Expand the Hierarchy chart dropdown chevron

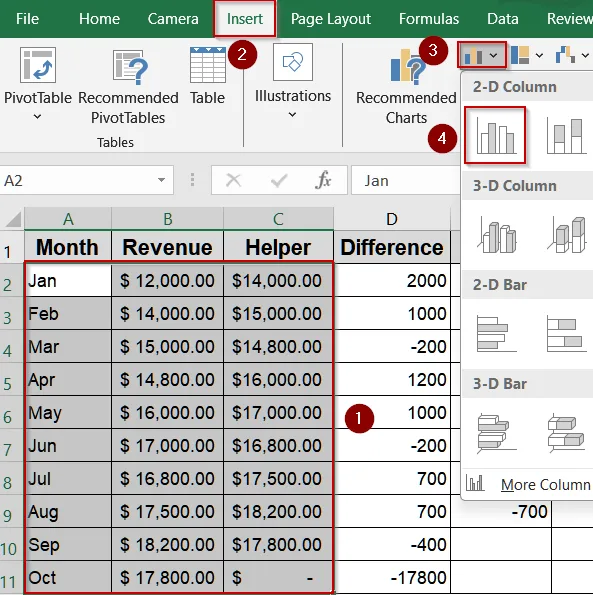(x=539, y=56)
